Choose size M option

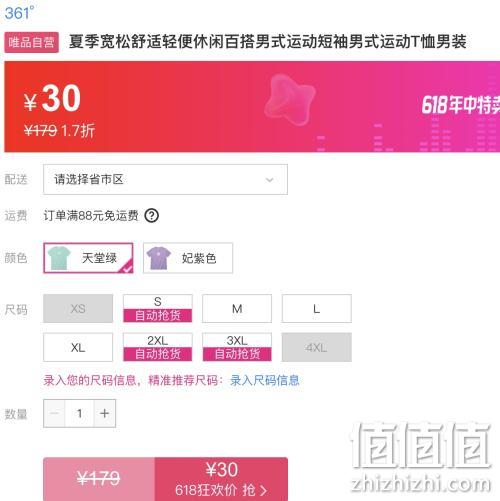(237, 308)
